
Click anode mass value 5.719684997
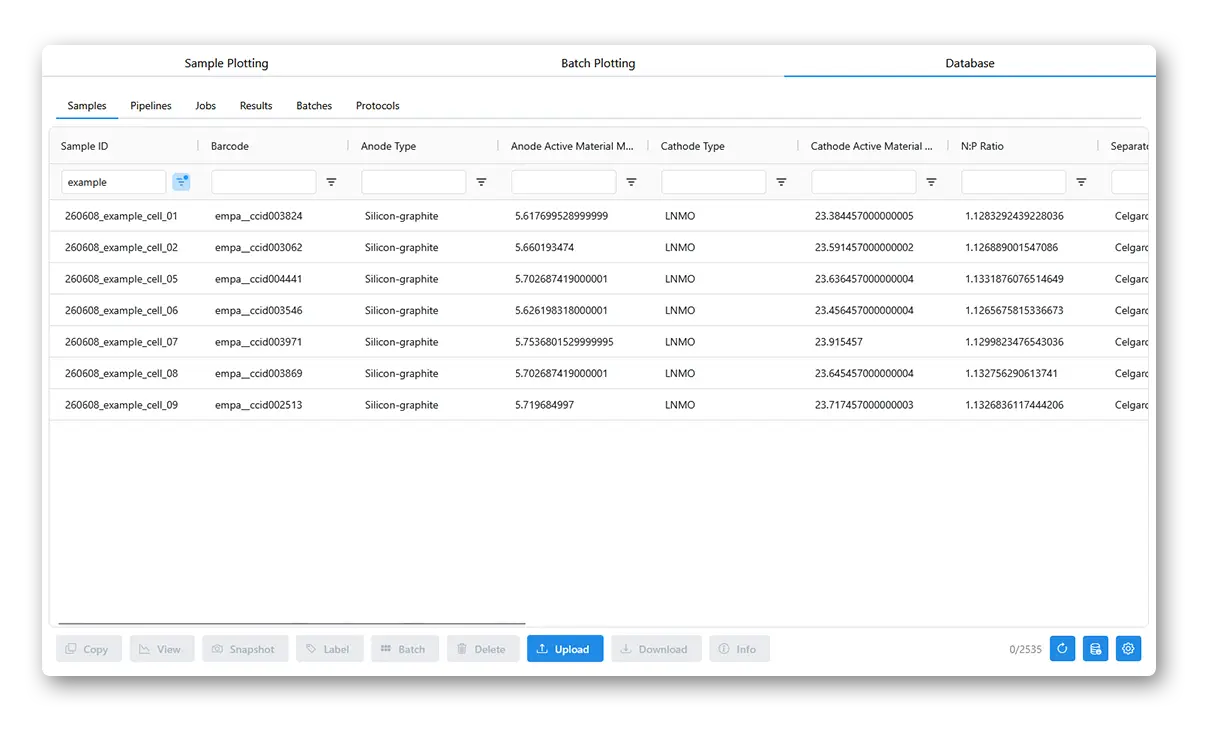pyautogui.click(x=545, y=405)
